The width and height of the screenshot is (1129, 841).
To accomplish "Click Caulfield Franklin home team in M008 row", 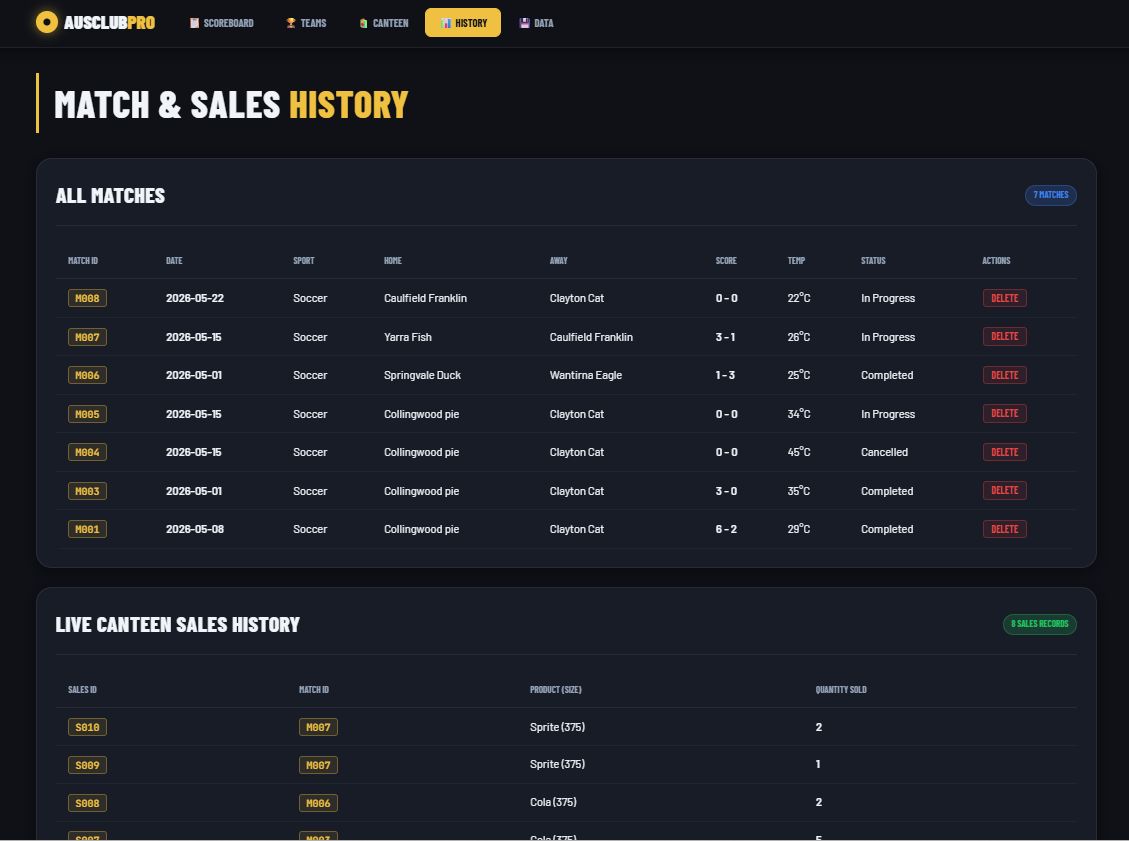I will tap(426, 298).
